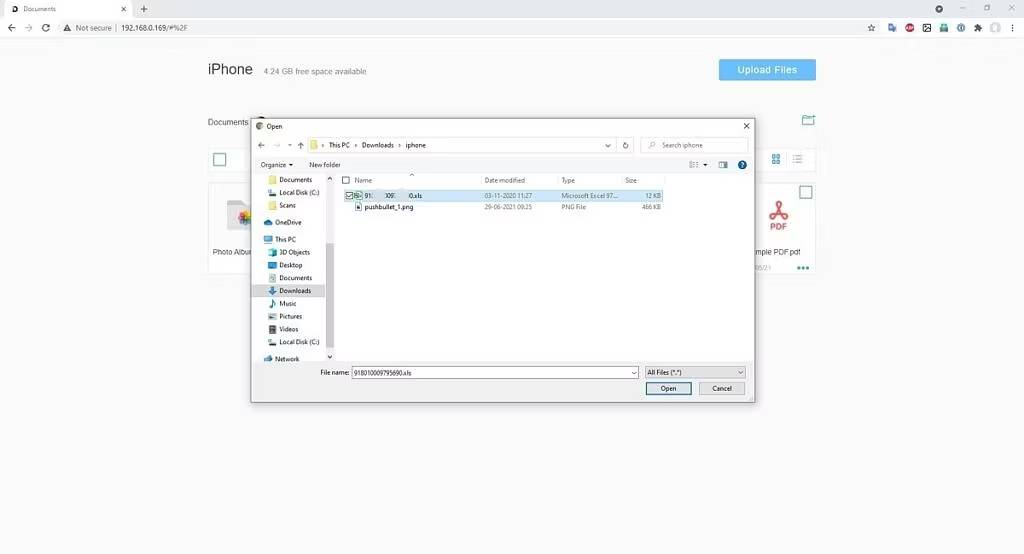Switch to list view on Documents page
1024x554 pixels.
point(797,159)
